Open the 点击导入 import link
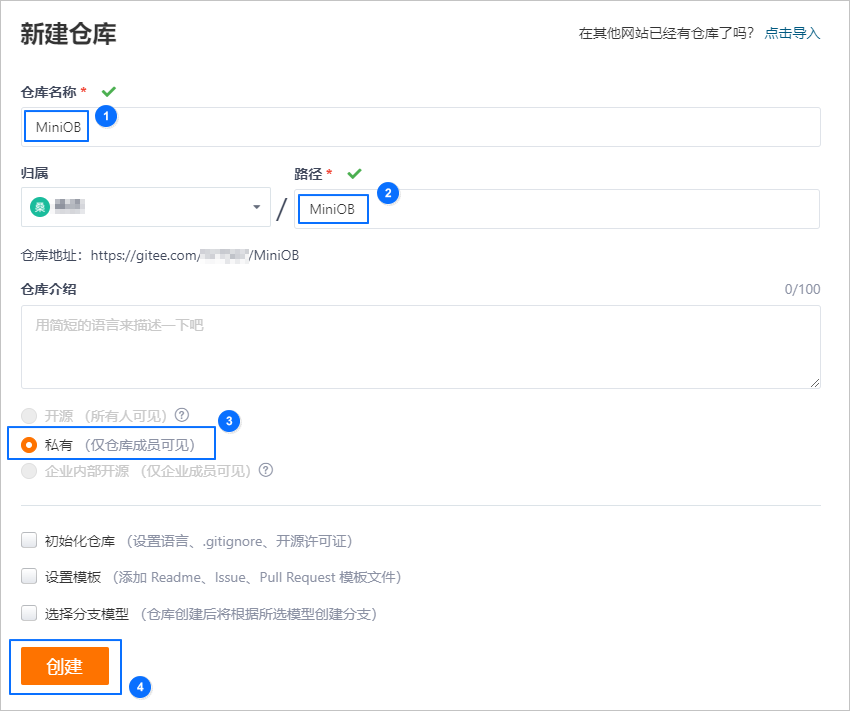This screenshot has height=711, width=850. point(792,33)
